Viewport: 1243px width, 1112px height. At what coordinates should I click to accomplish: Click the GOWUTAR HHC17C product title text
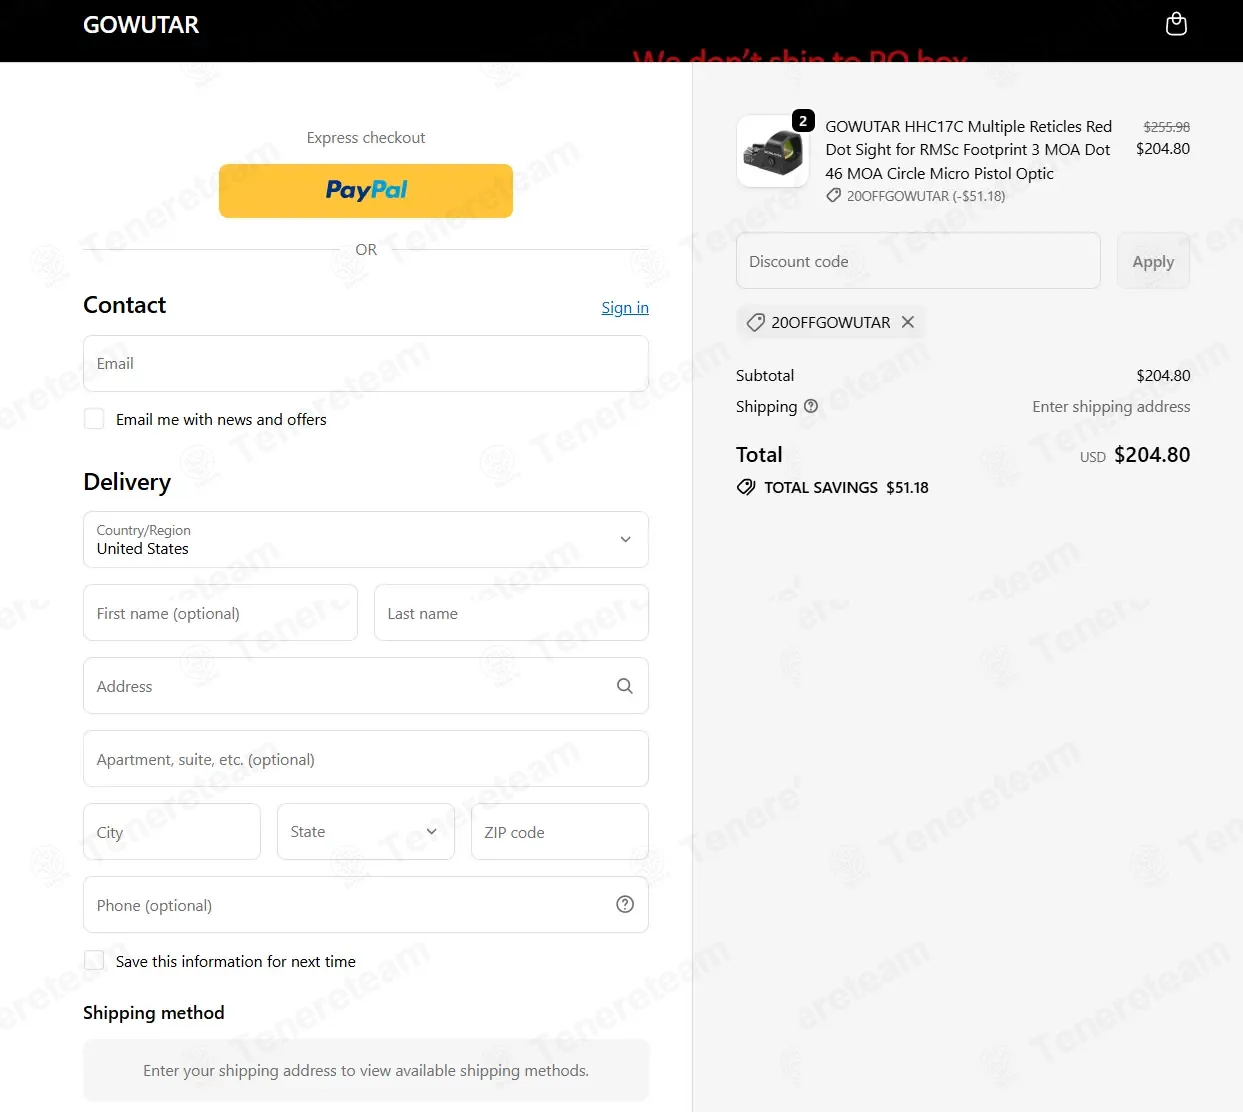968,150
